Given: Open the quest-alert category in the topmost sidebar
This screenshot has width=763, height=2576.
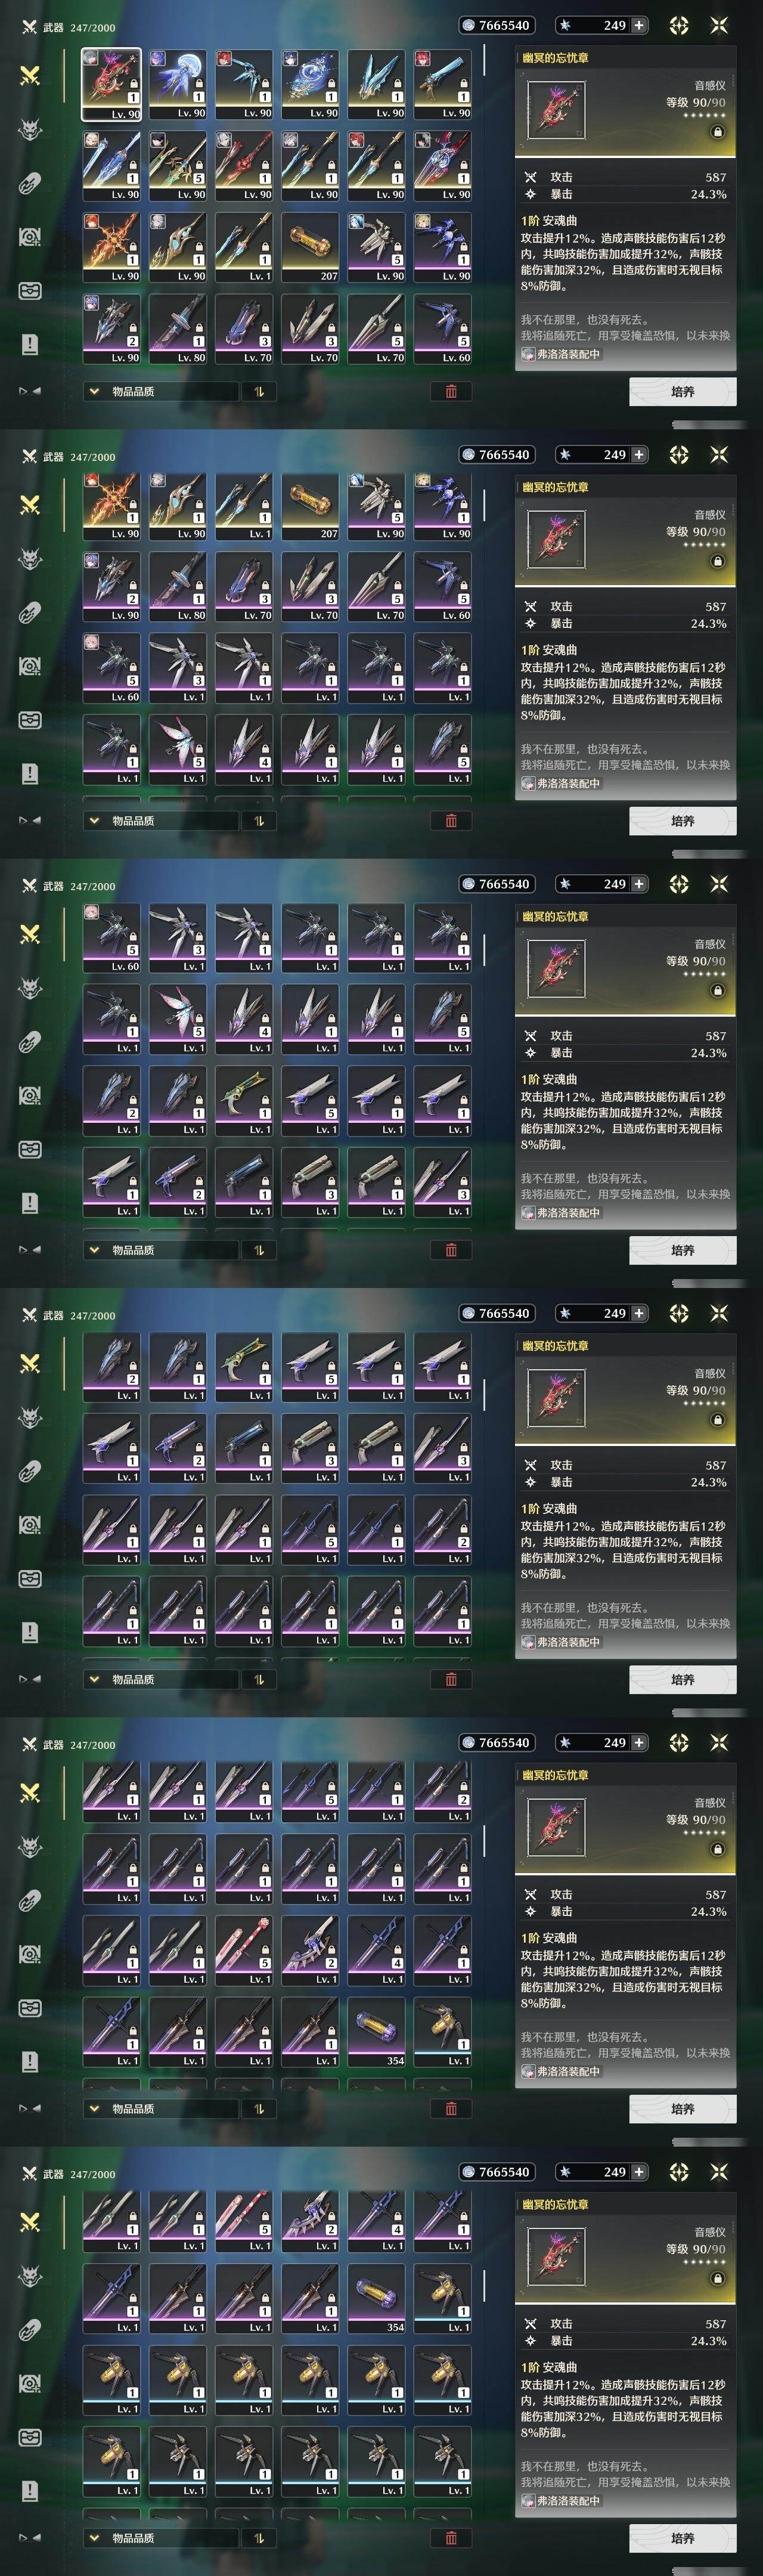Looking at the screenshot, I should coord(30,345).
